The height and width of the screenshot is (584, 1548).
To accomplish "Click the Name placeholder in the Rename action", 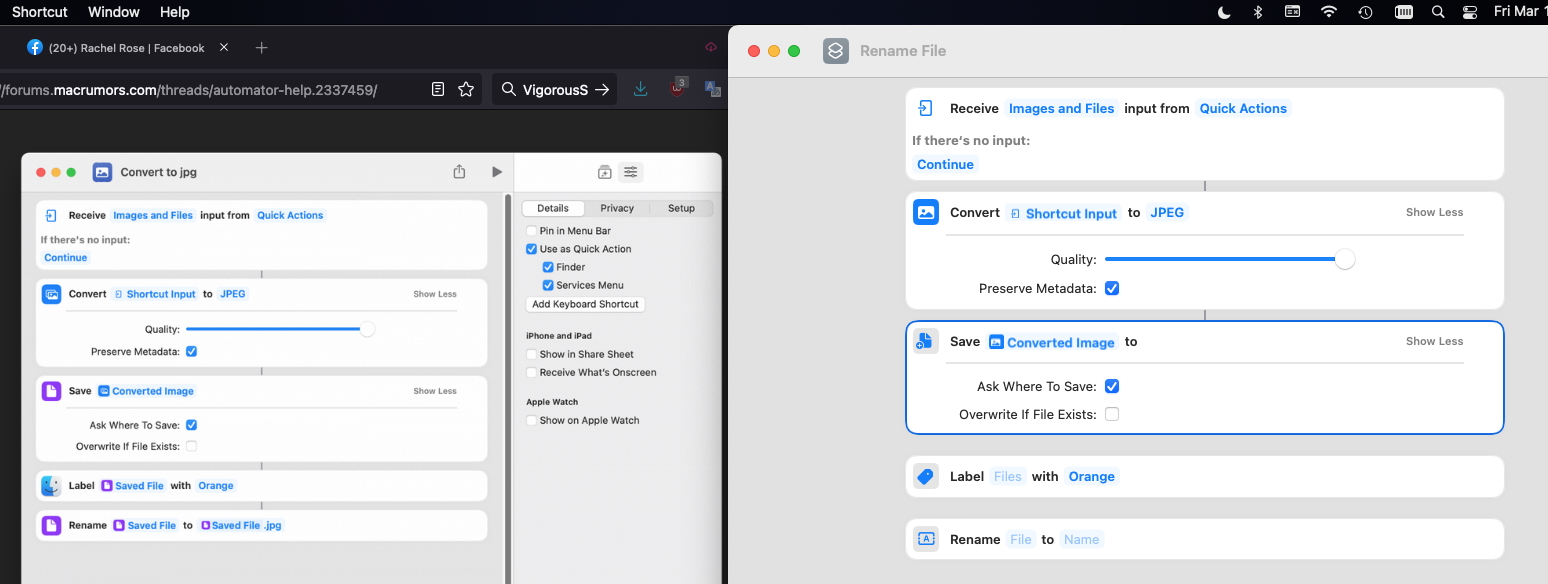I will 1081,539.
